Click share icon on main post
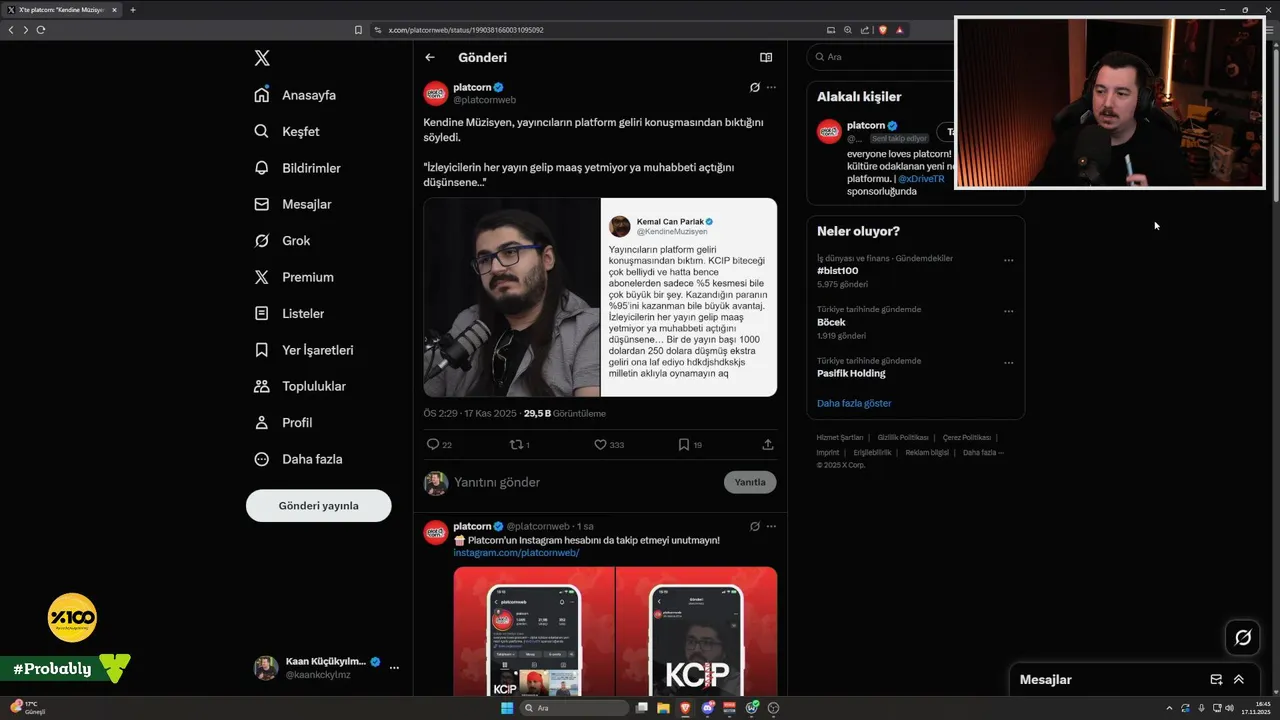1280x720 pixels. 768,444
